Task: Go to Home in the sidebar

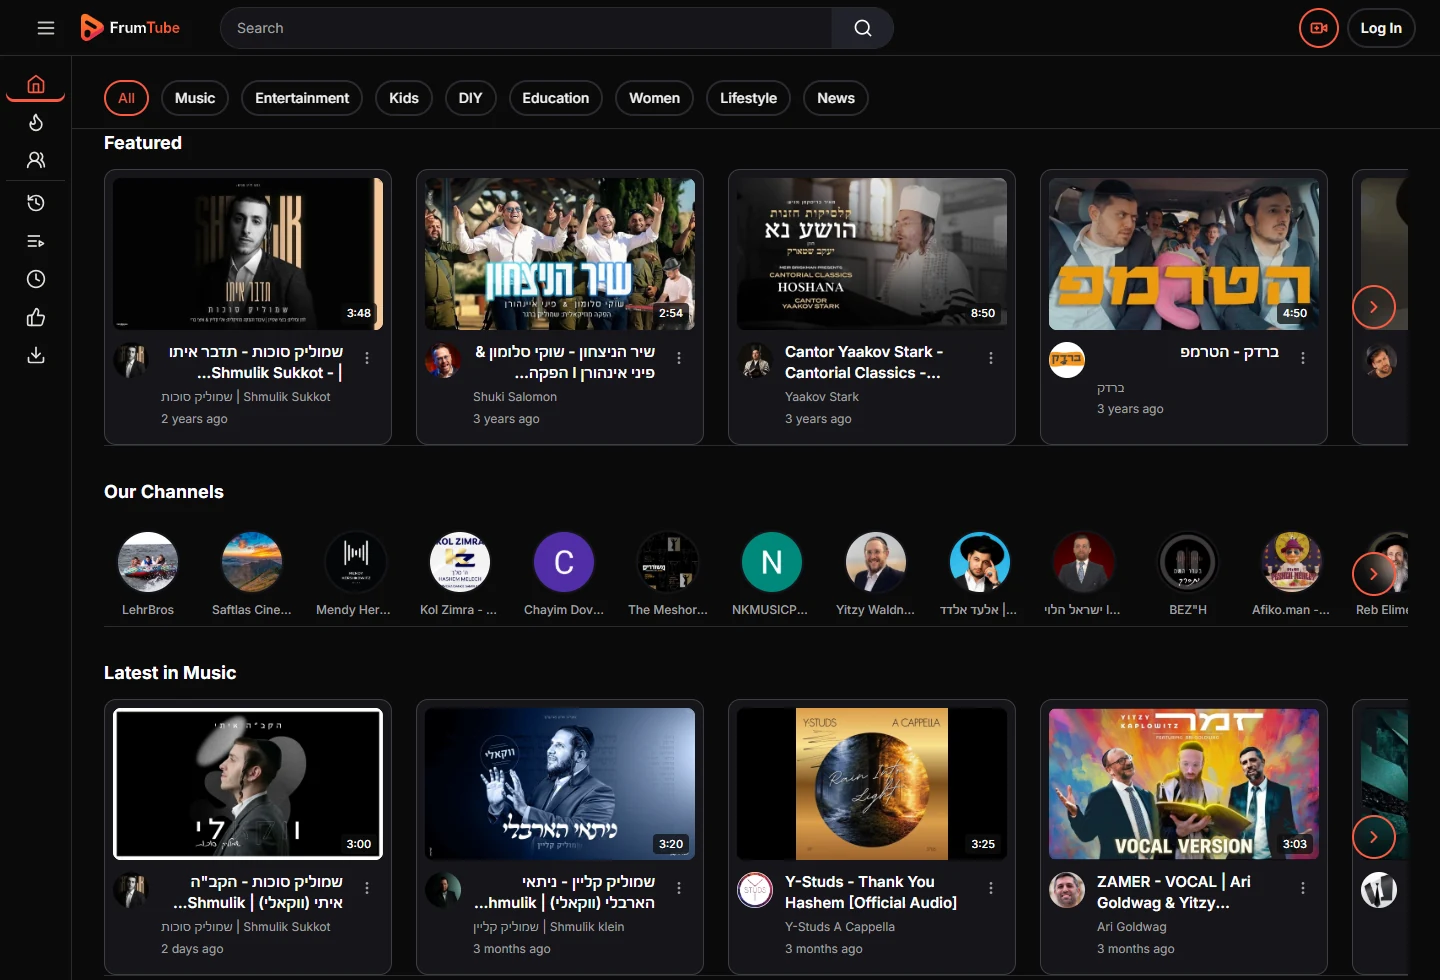Action: 36,85
